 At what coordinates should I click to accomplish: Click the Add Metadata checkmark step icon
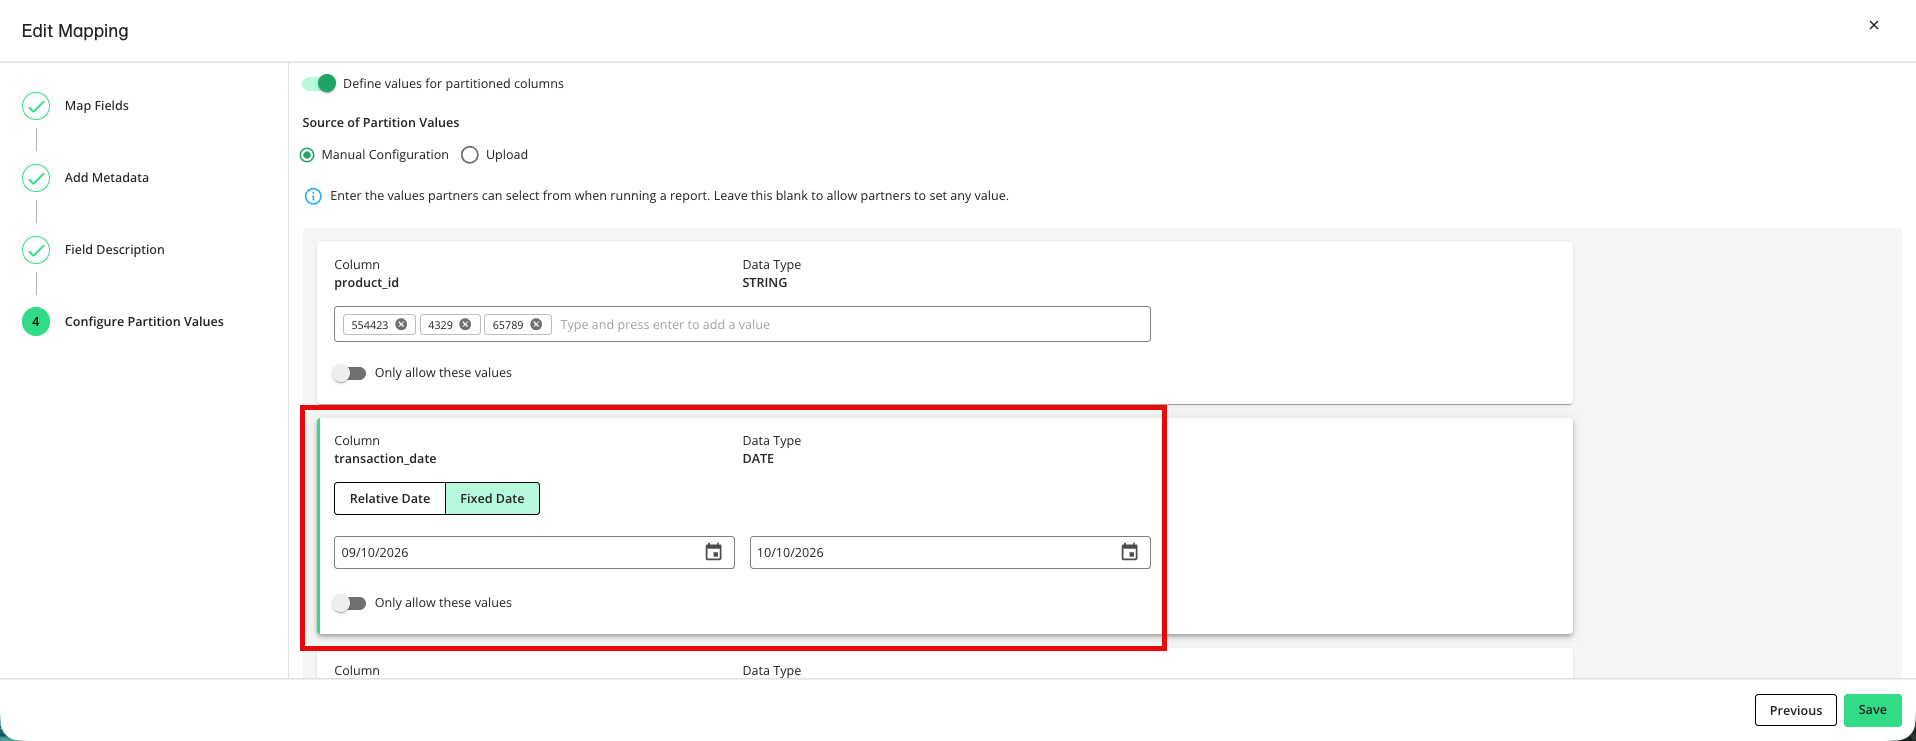36,178
